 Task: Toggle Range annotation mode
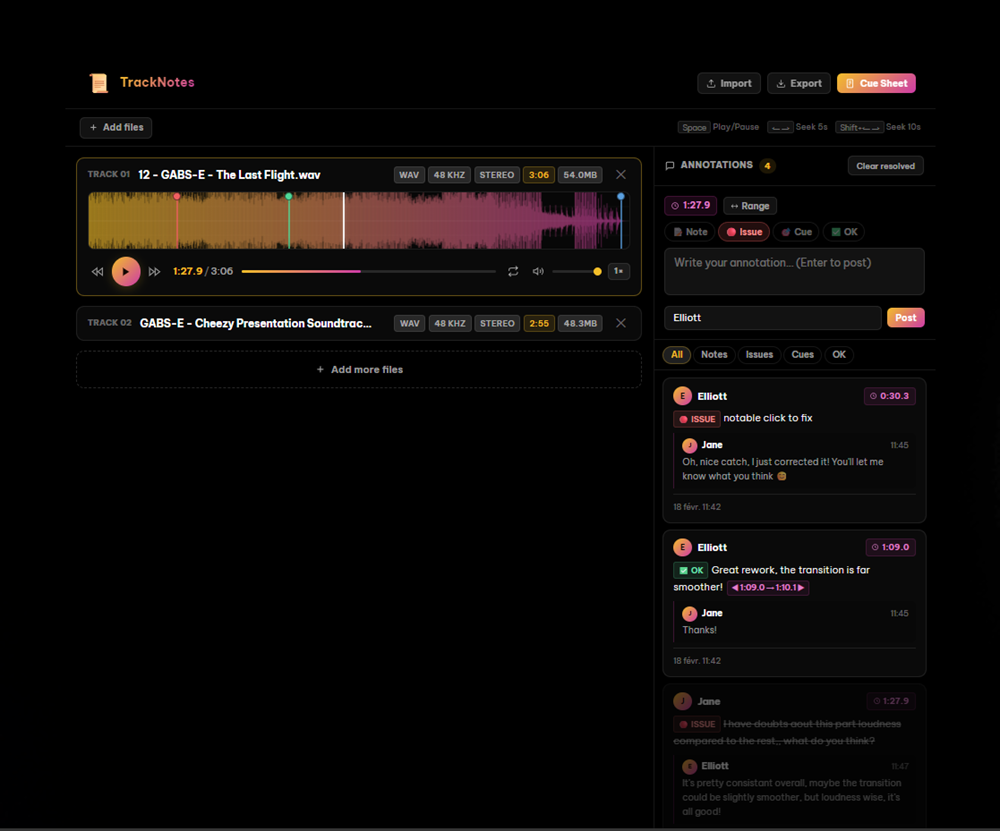coord(750,206)
